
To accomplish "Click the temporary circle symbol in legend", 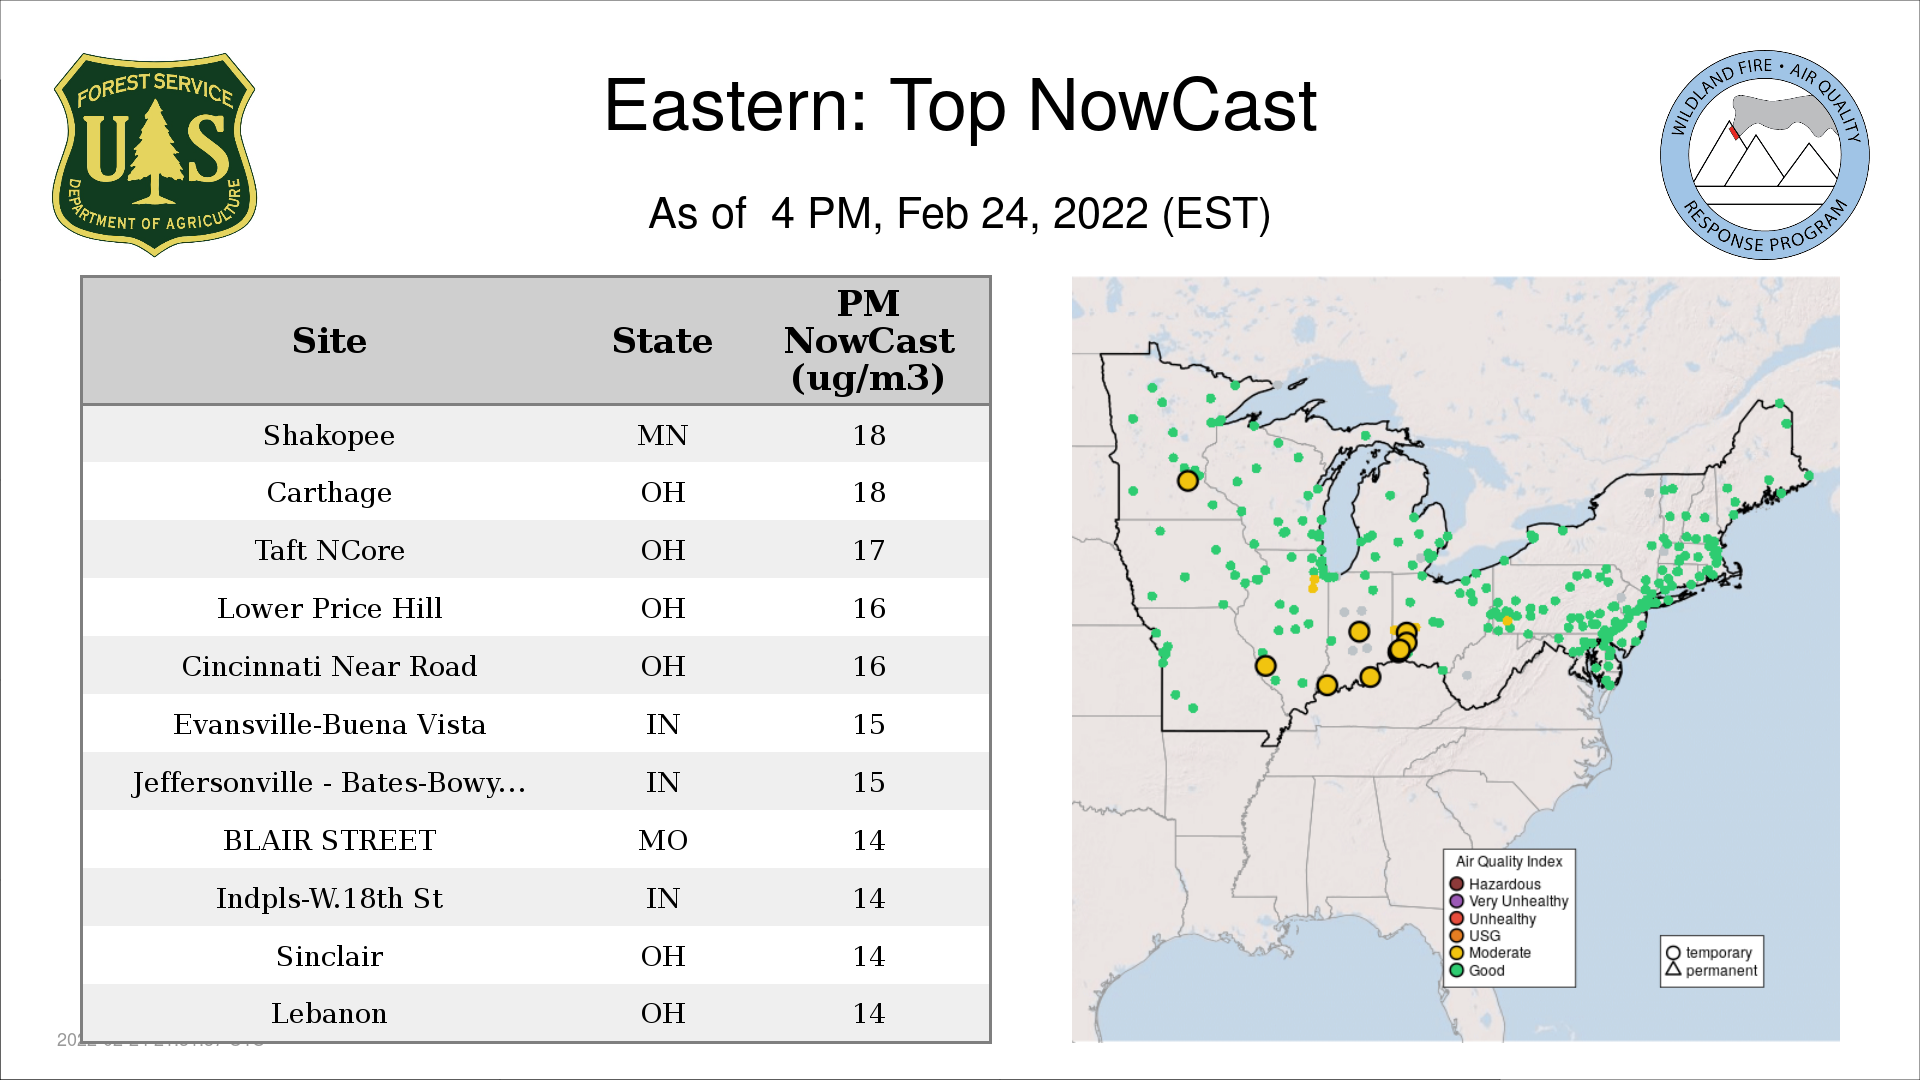I will point(1673,953).
